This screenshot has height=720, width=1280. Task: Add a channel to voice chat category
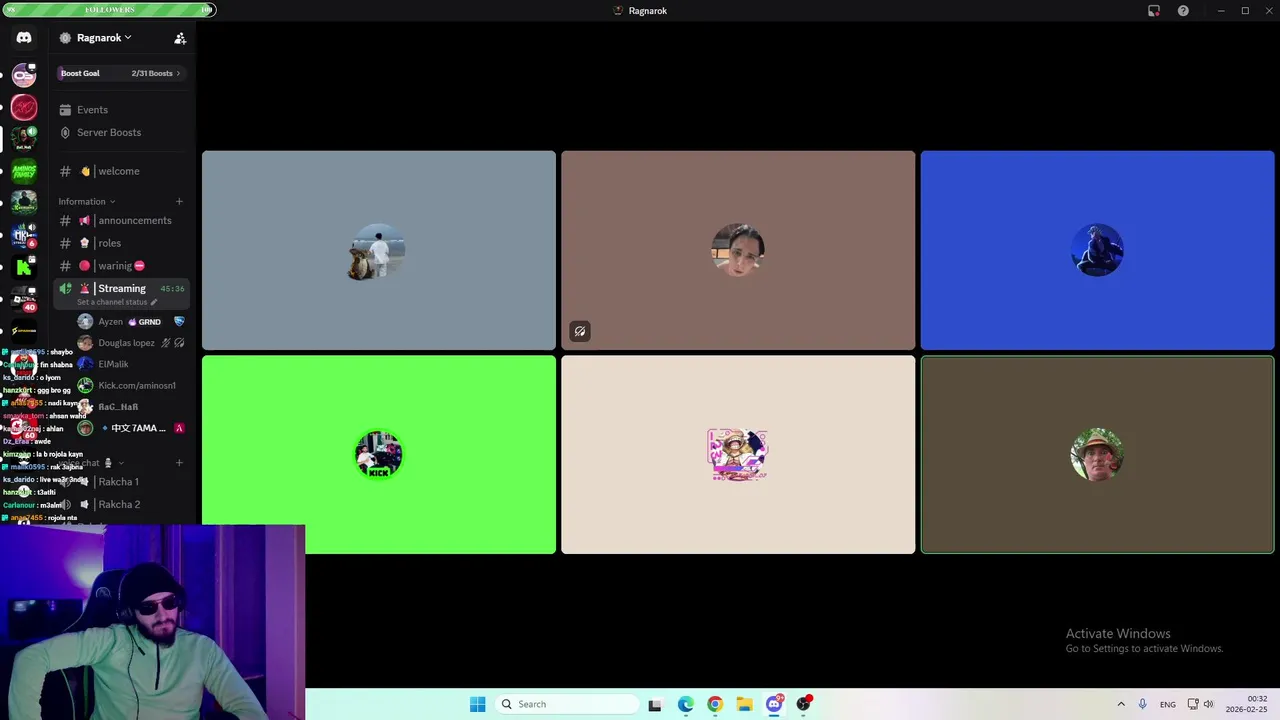pyautogui.click(x=179, y=462)
